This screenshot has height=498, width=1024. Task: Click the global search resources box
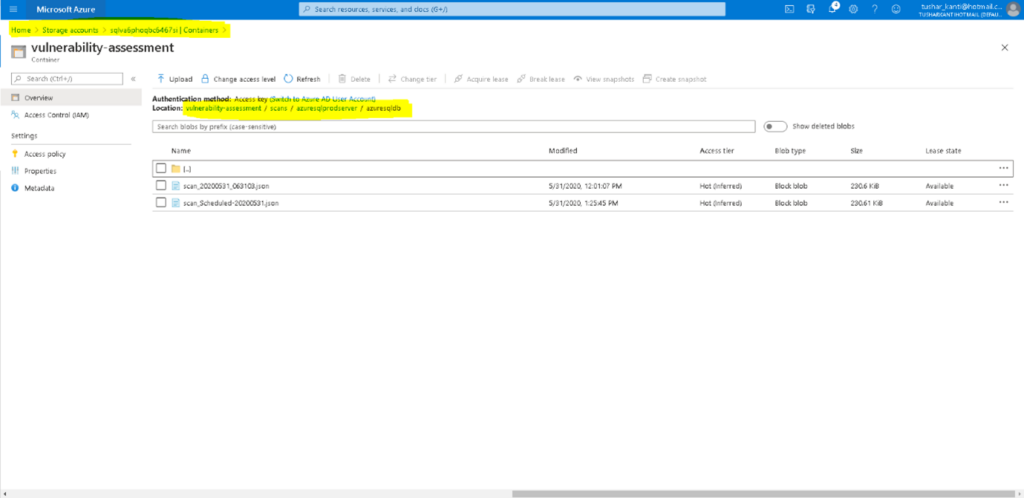[512, 9]
